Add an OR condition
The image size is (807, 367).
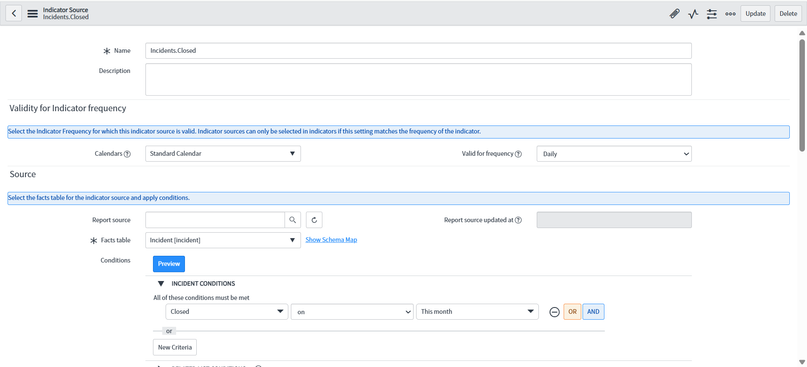572,312
